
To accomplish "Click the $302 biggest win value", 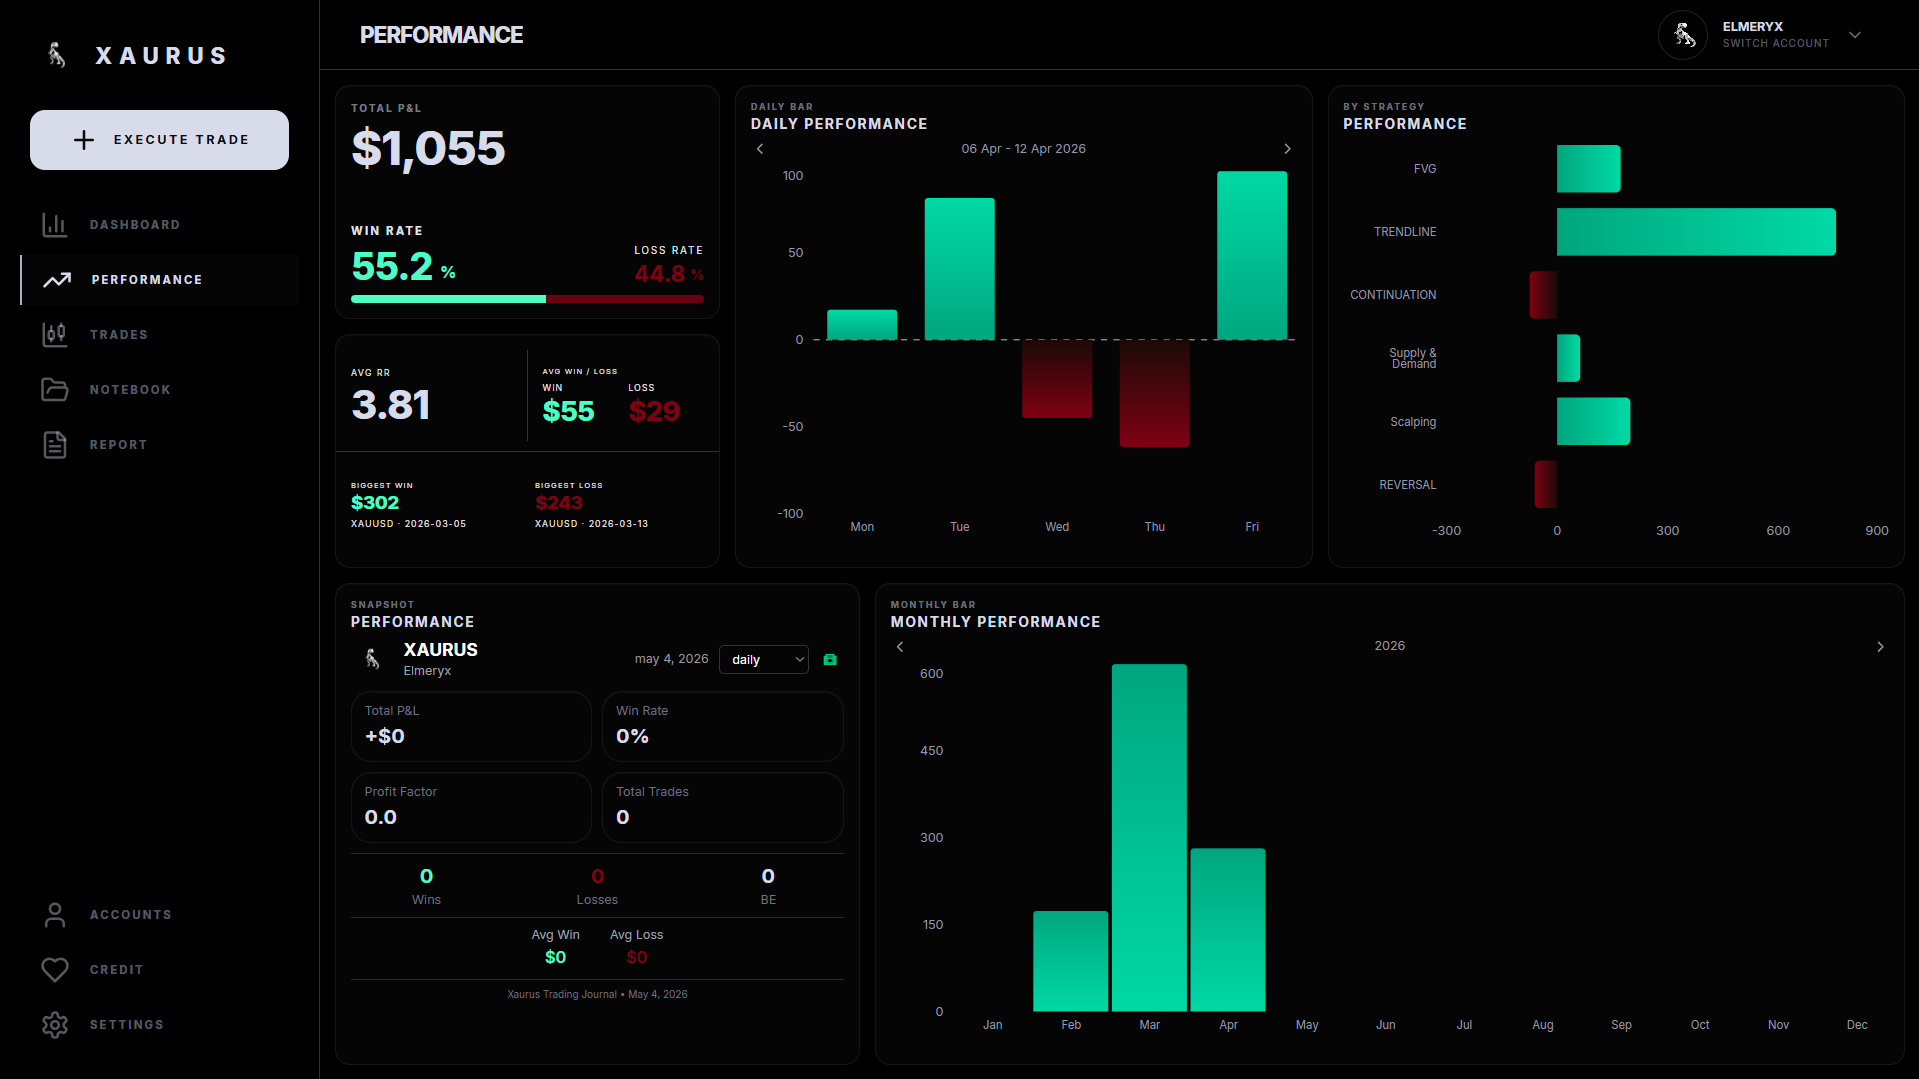I will [375, 503].
